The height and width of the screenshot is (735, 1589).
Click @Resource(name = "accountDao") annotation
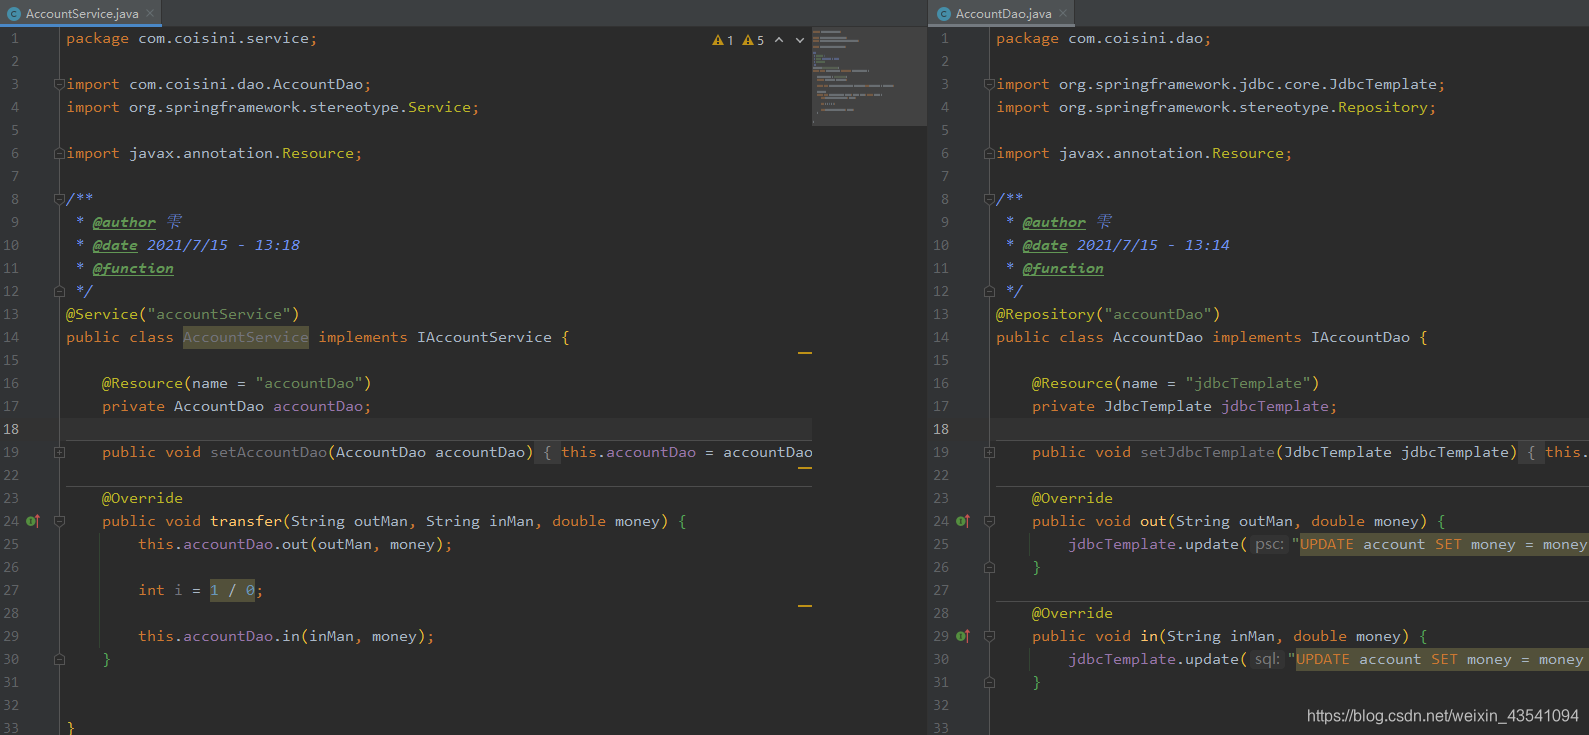click(x=237, y=383)
